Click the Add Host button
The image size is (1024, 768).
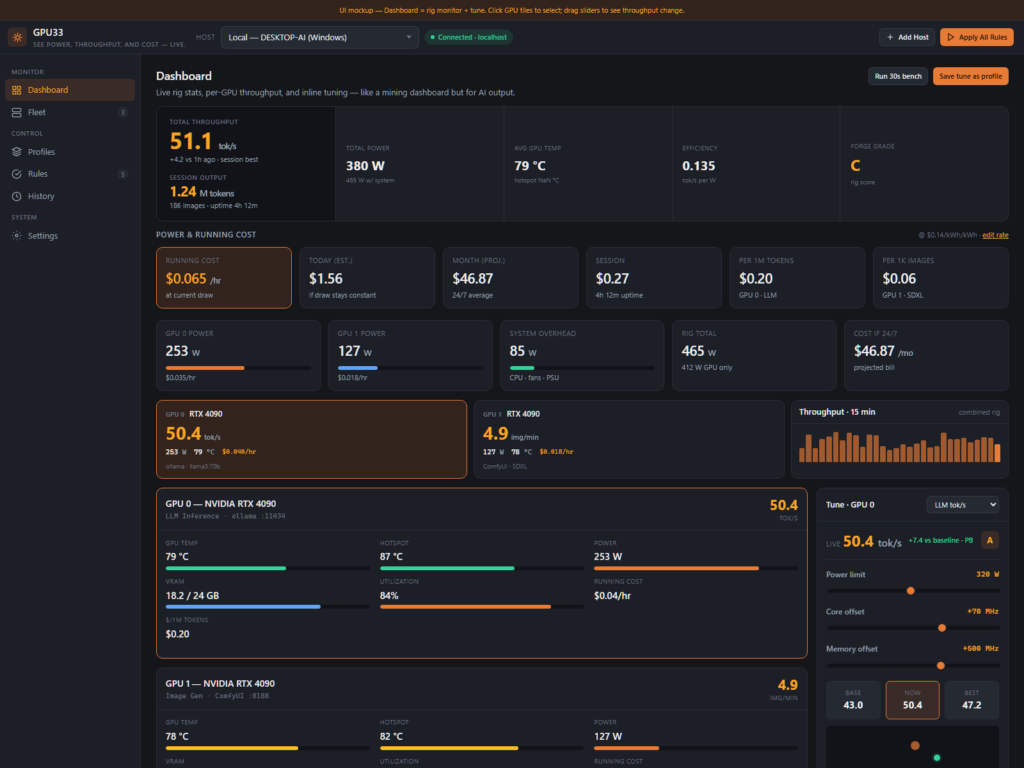pyautogui.click(x=907, y=37)
